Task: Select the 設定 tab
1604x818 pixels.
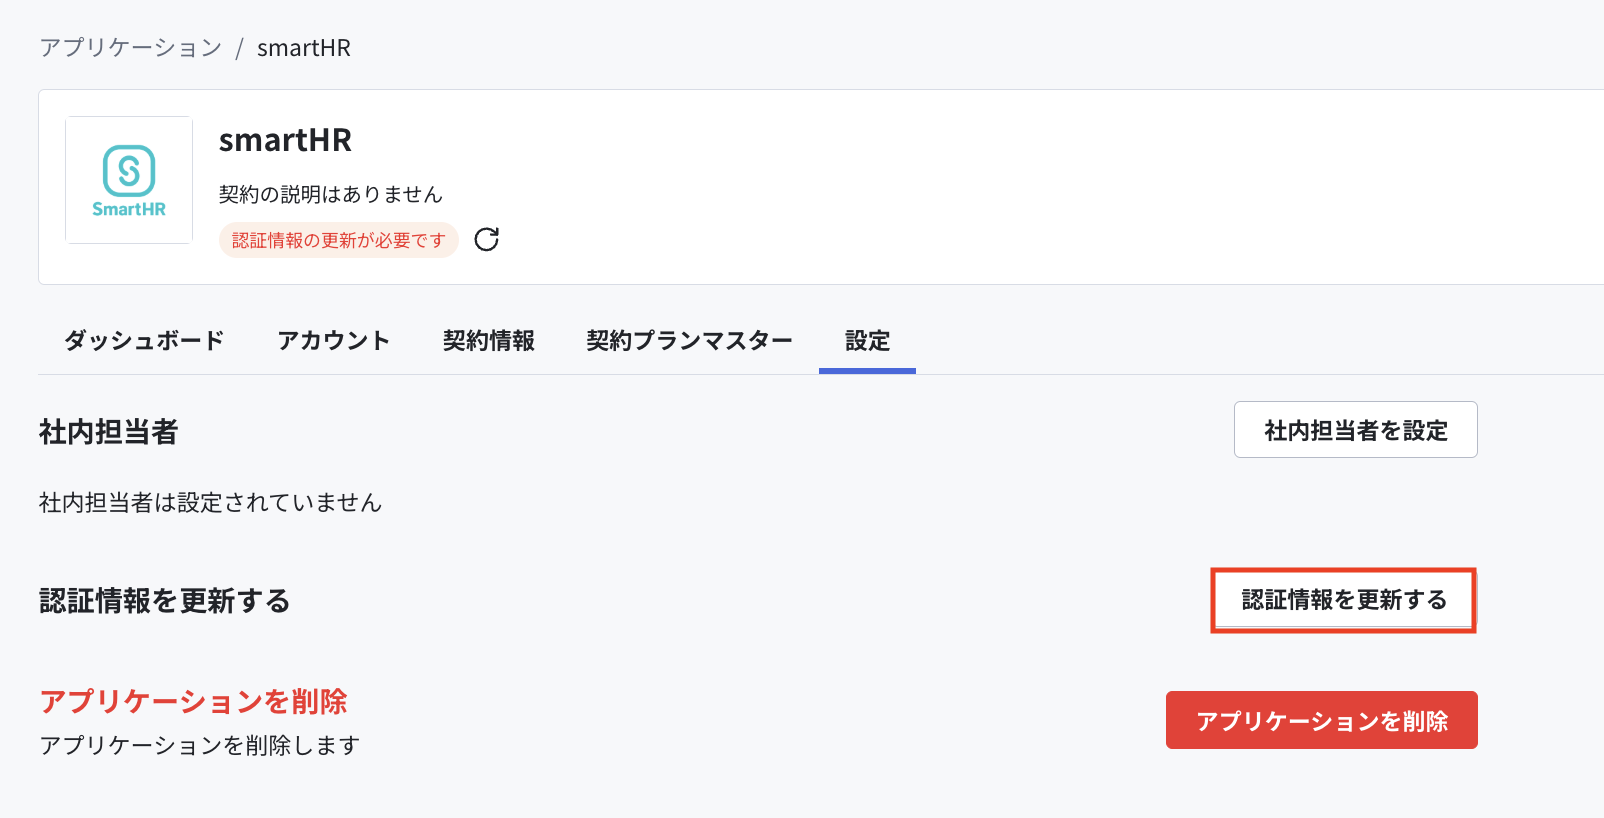Action: click(x=867, y=341)
